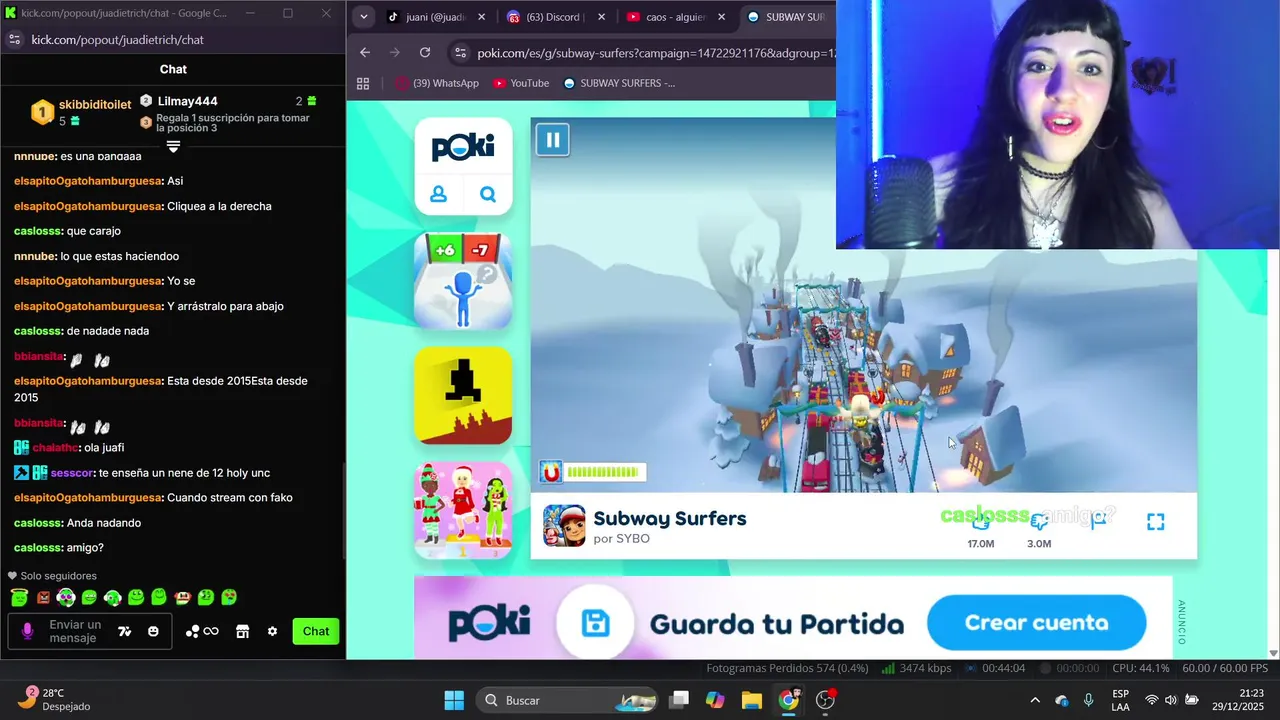Switch to the juani TikTok tab
This screenshot has width=1280, height=720.
tap(436, 17)
